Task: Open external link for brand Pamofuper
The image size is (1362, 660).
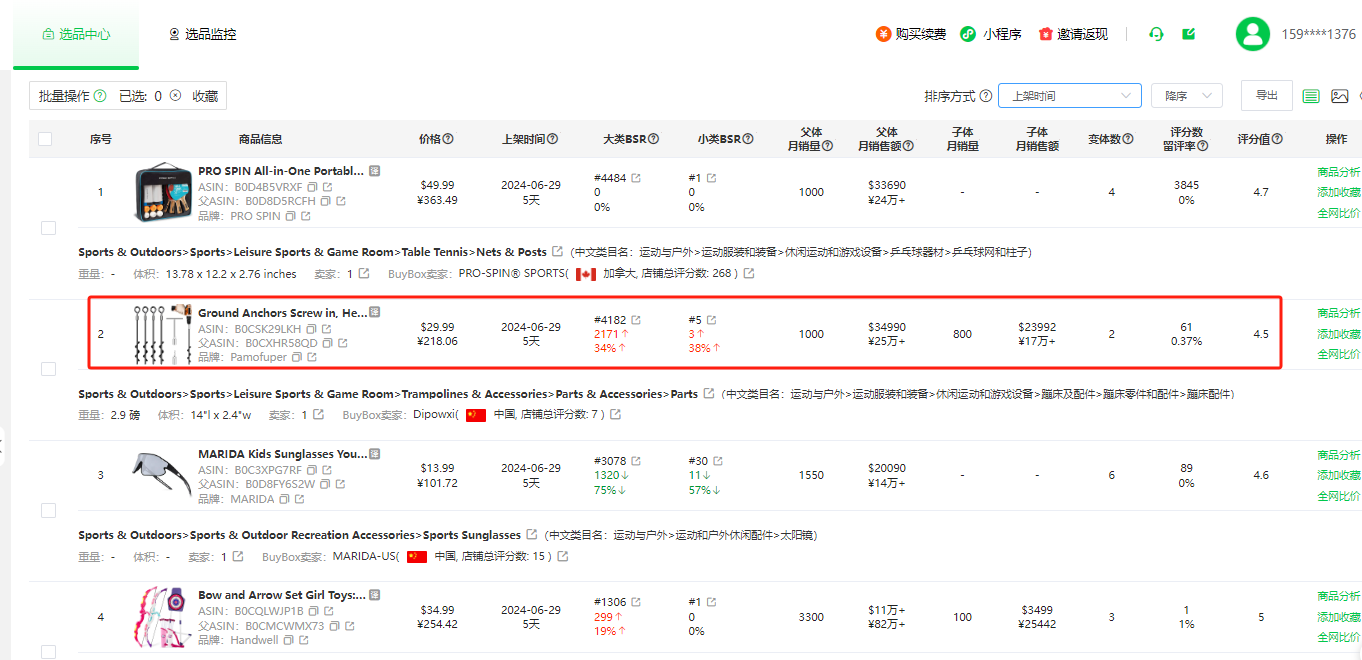Action: pos(312,357)
